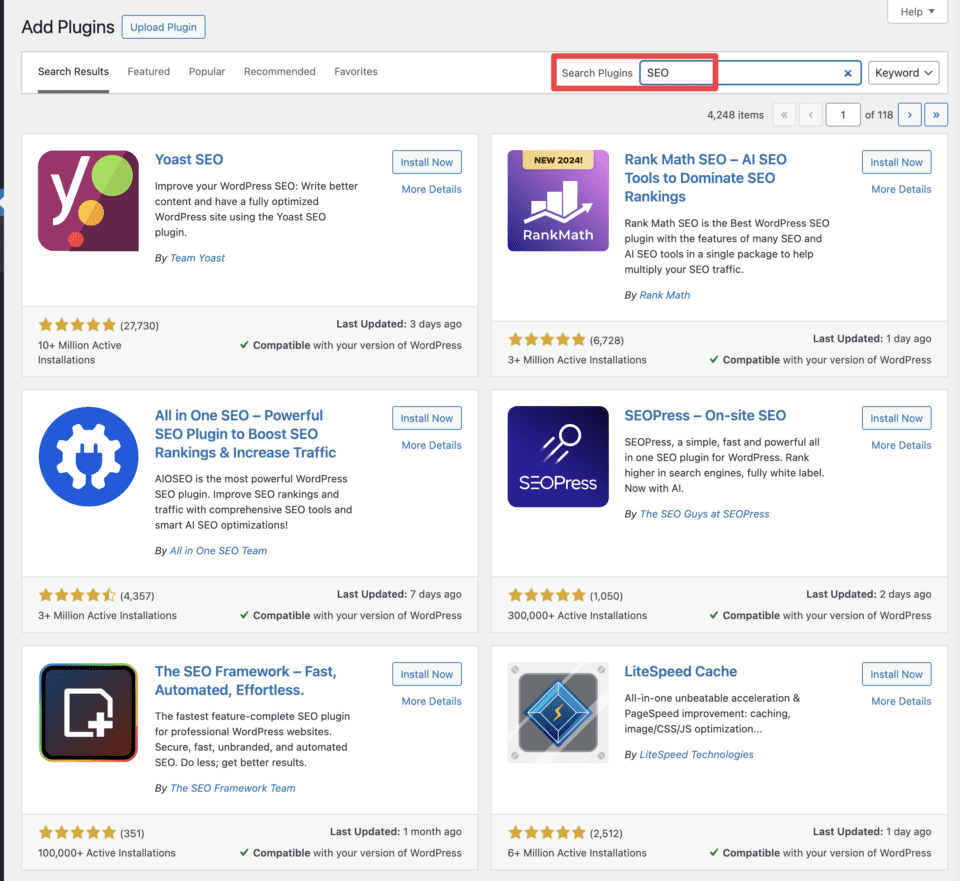
Task: View More Details for The SEO Framework
Action: pyautogui.click(x=432, y=701)
